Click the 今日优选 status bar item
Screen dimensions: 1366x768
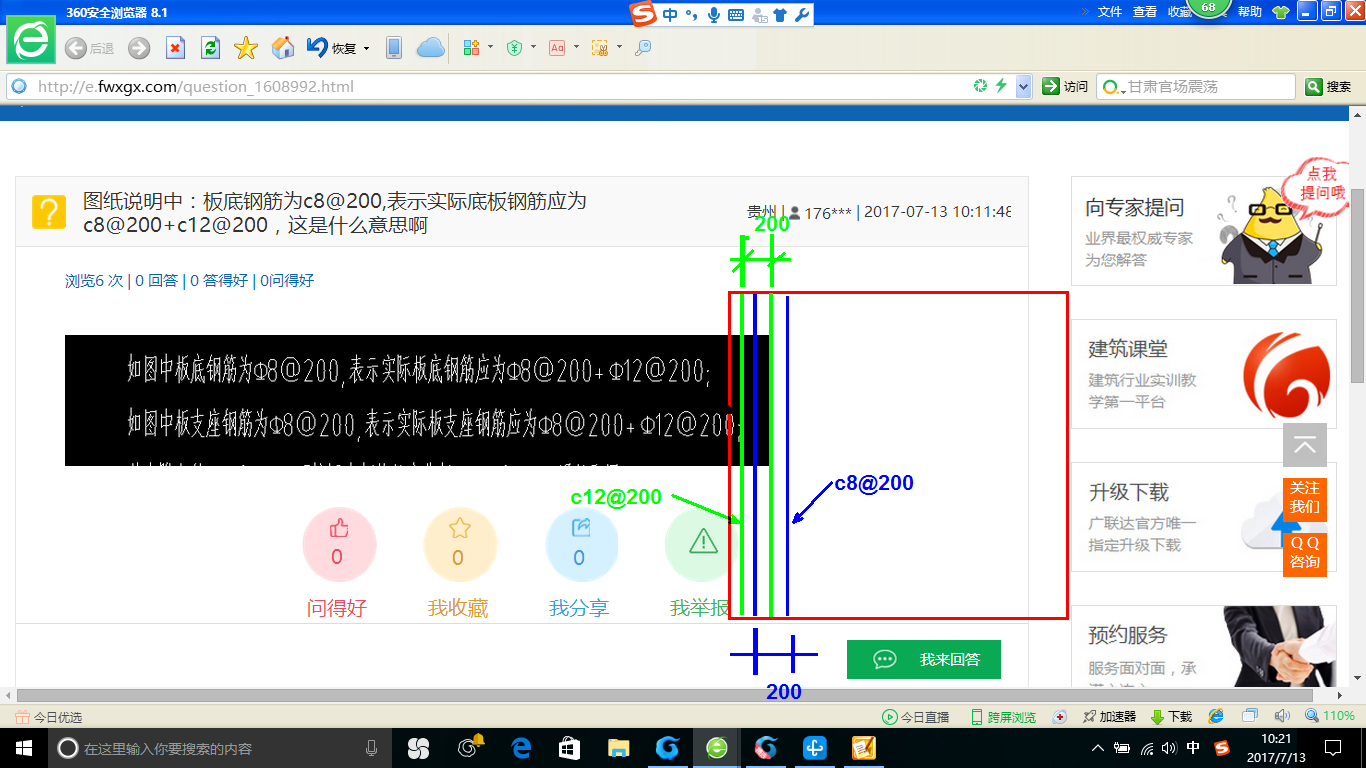[49, 717]
